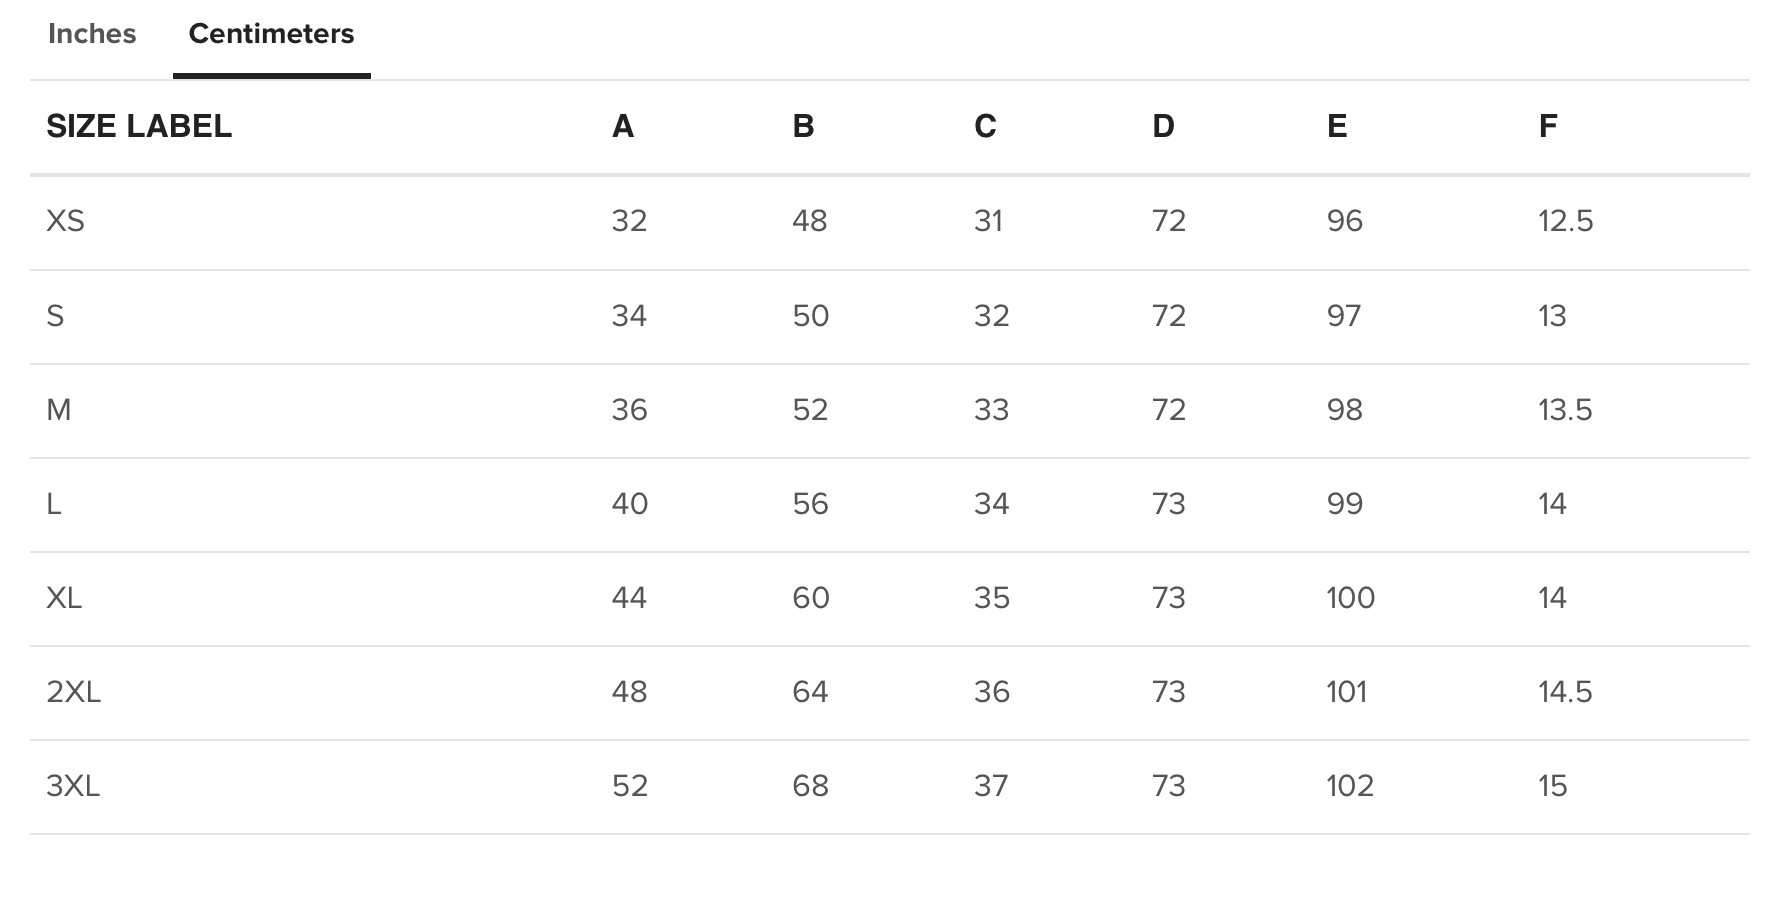Click the SIZE LABEL column header

[x=139, y=126]
